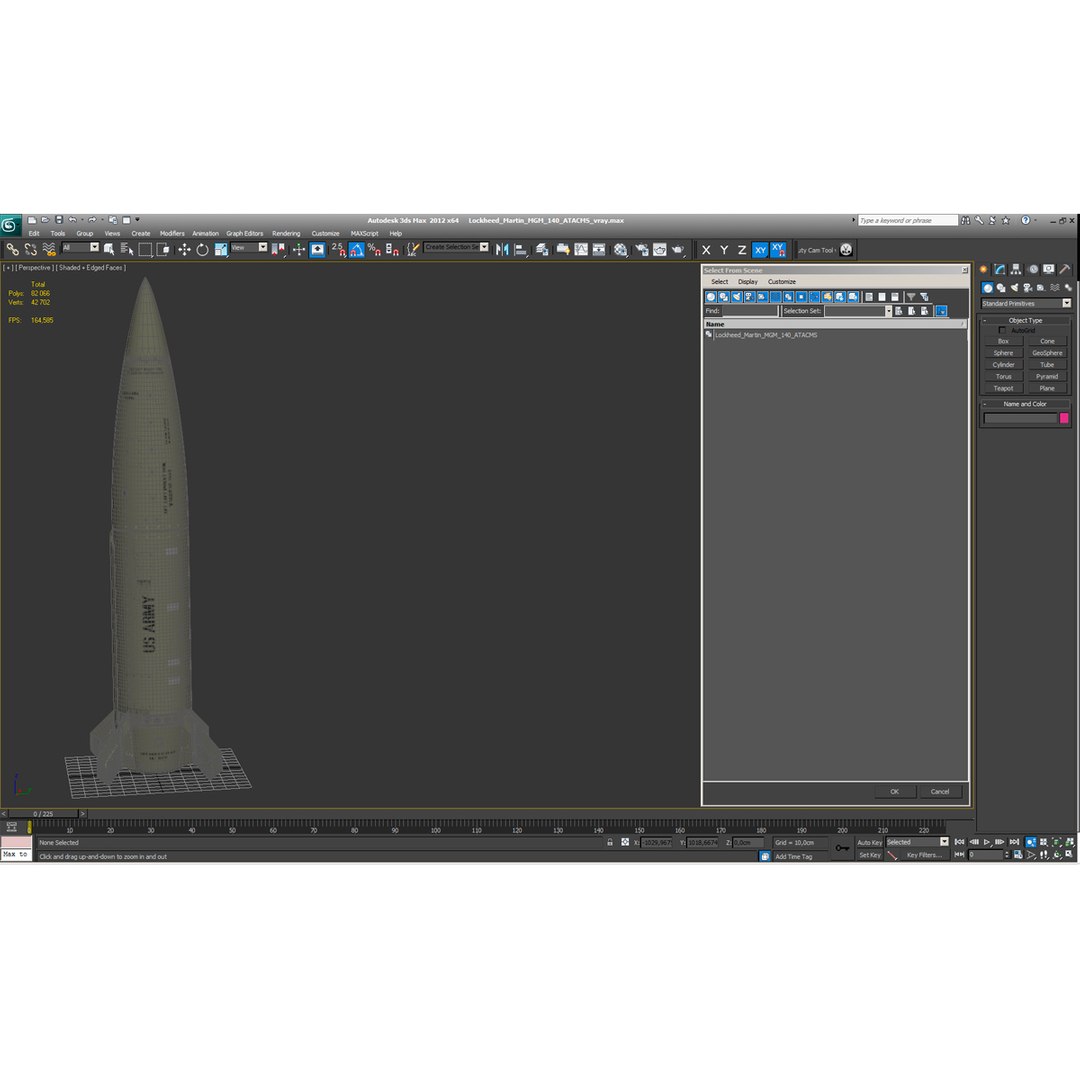Toggle the Spinner Snap button

(x=392, y=249)
